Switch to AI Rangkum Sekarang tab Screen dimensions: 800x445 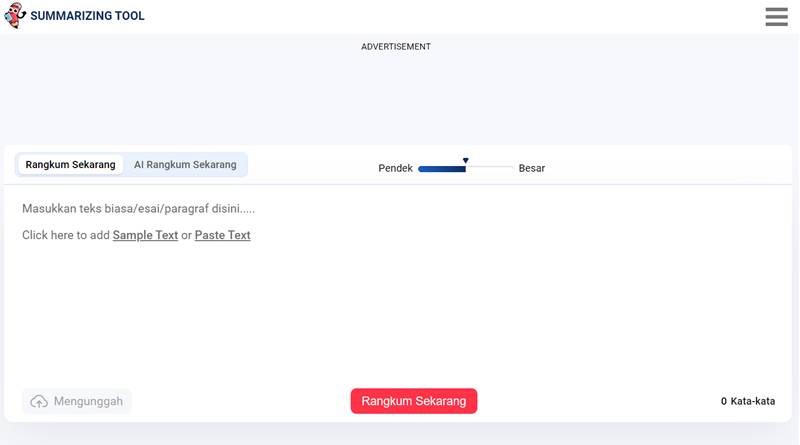185,165
